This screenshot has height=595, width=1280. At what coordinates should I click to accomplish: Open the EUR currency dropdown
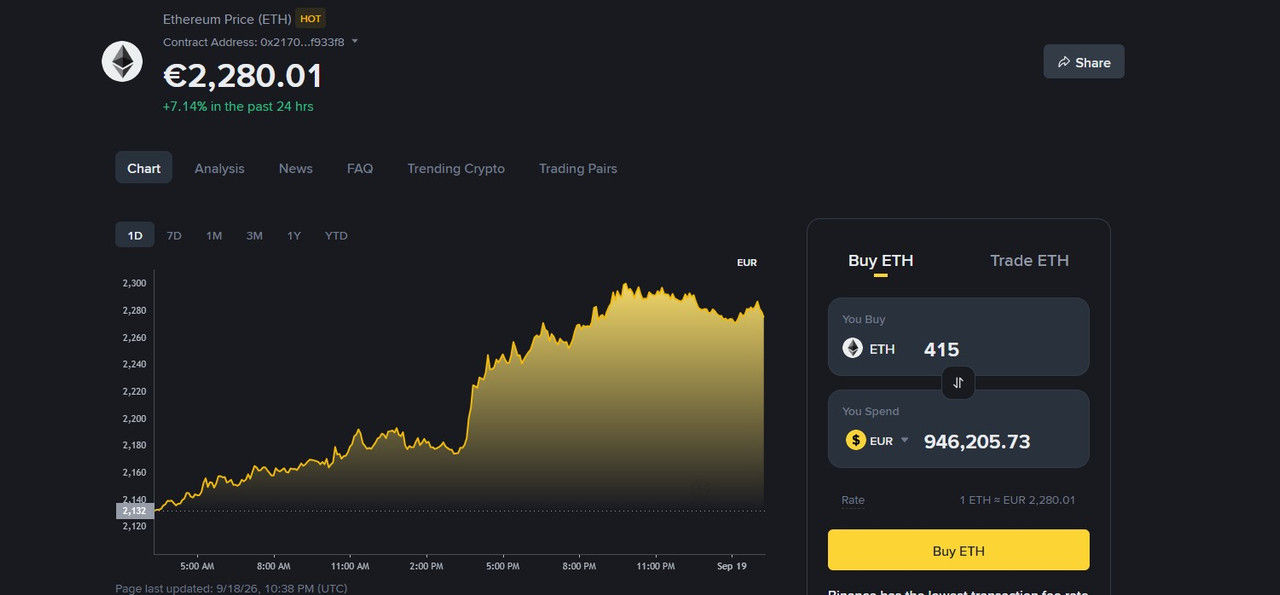click(889, 440)
